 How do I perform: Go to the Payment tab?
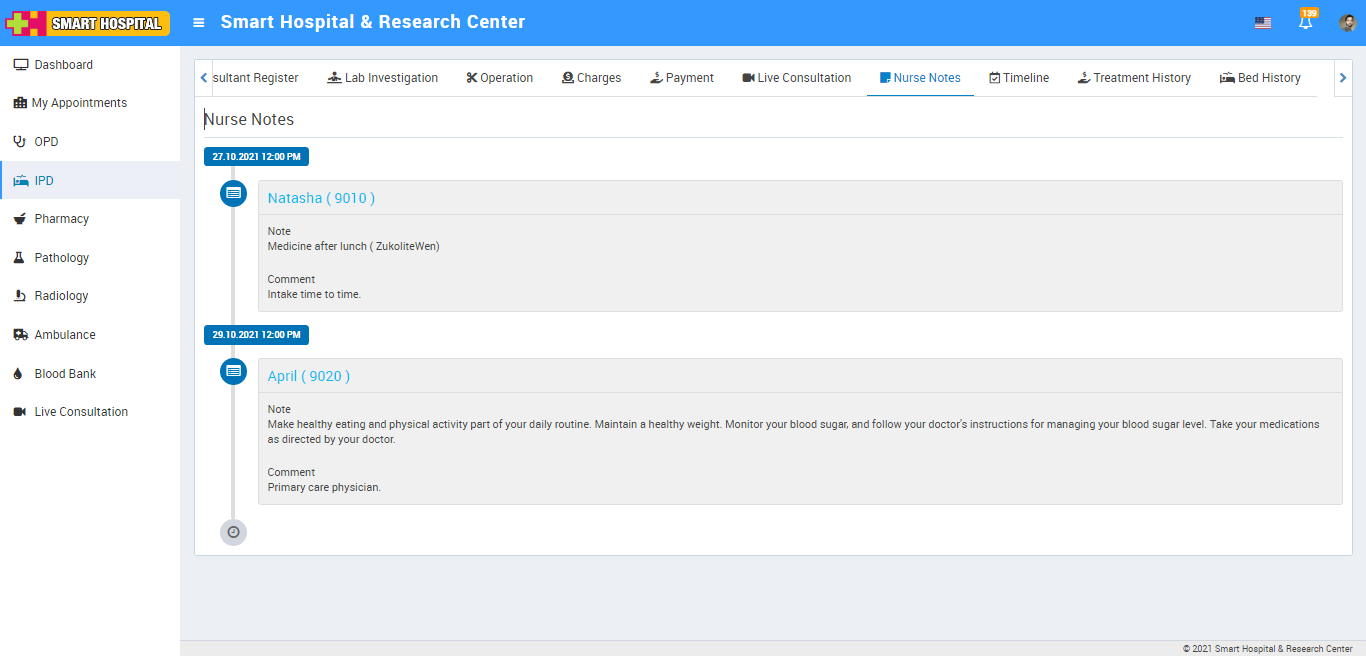click(x=681, y=78)
